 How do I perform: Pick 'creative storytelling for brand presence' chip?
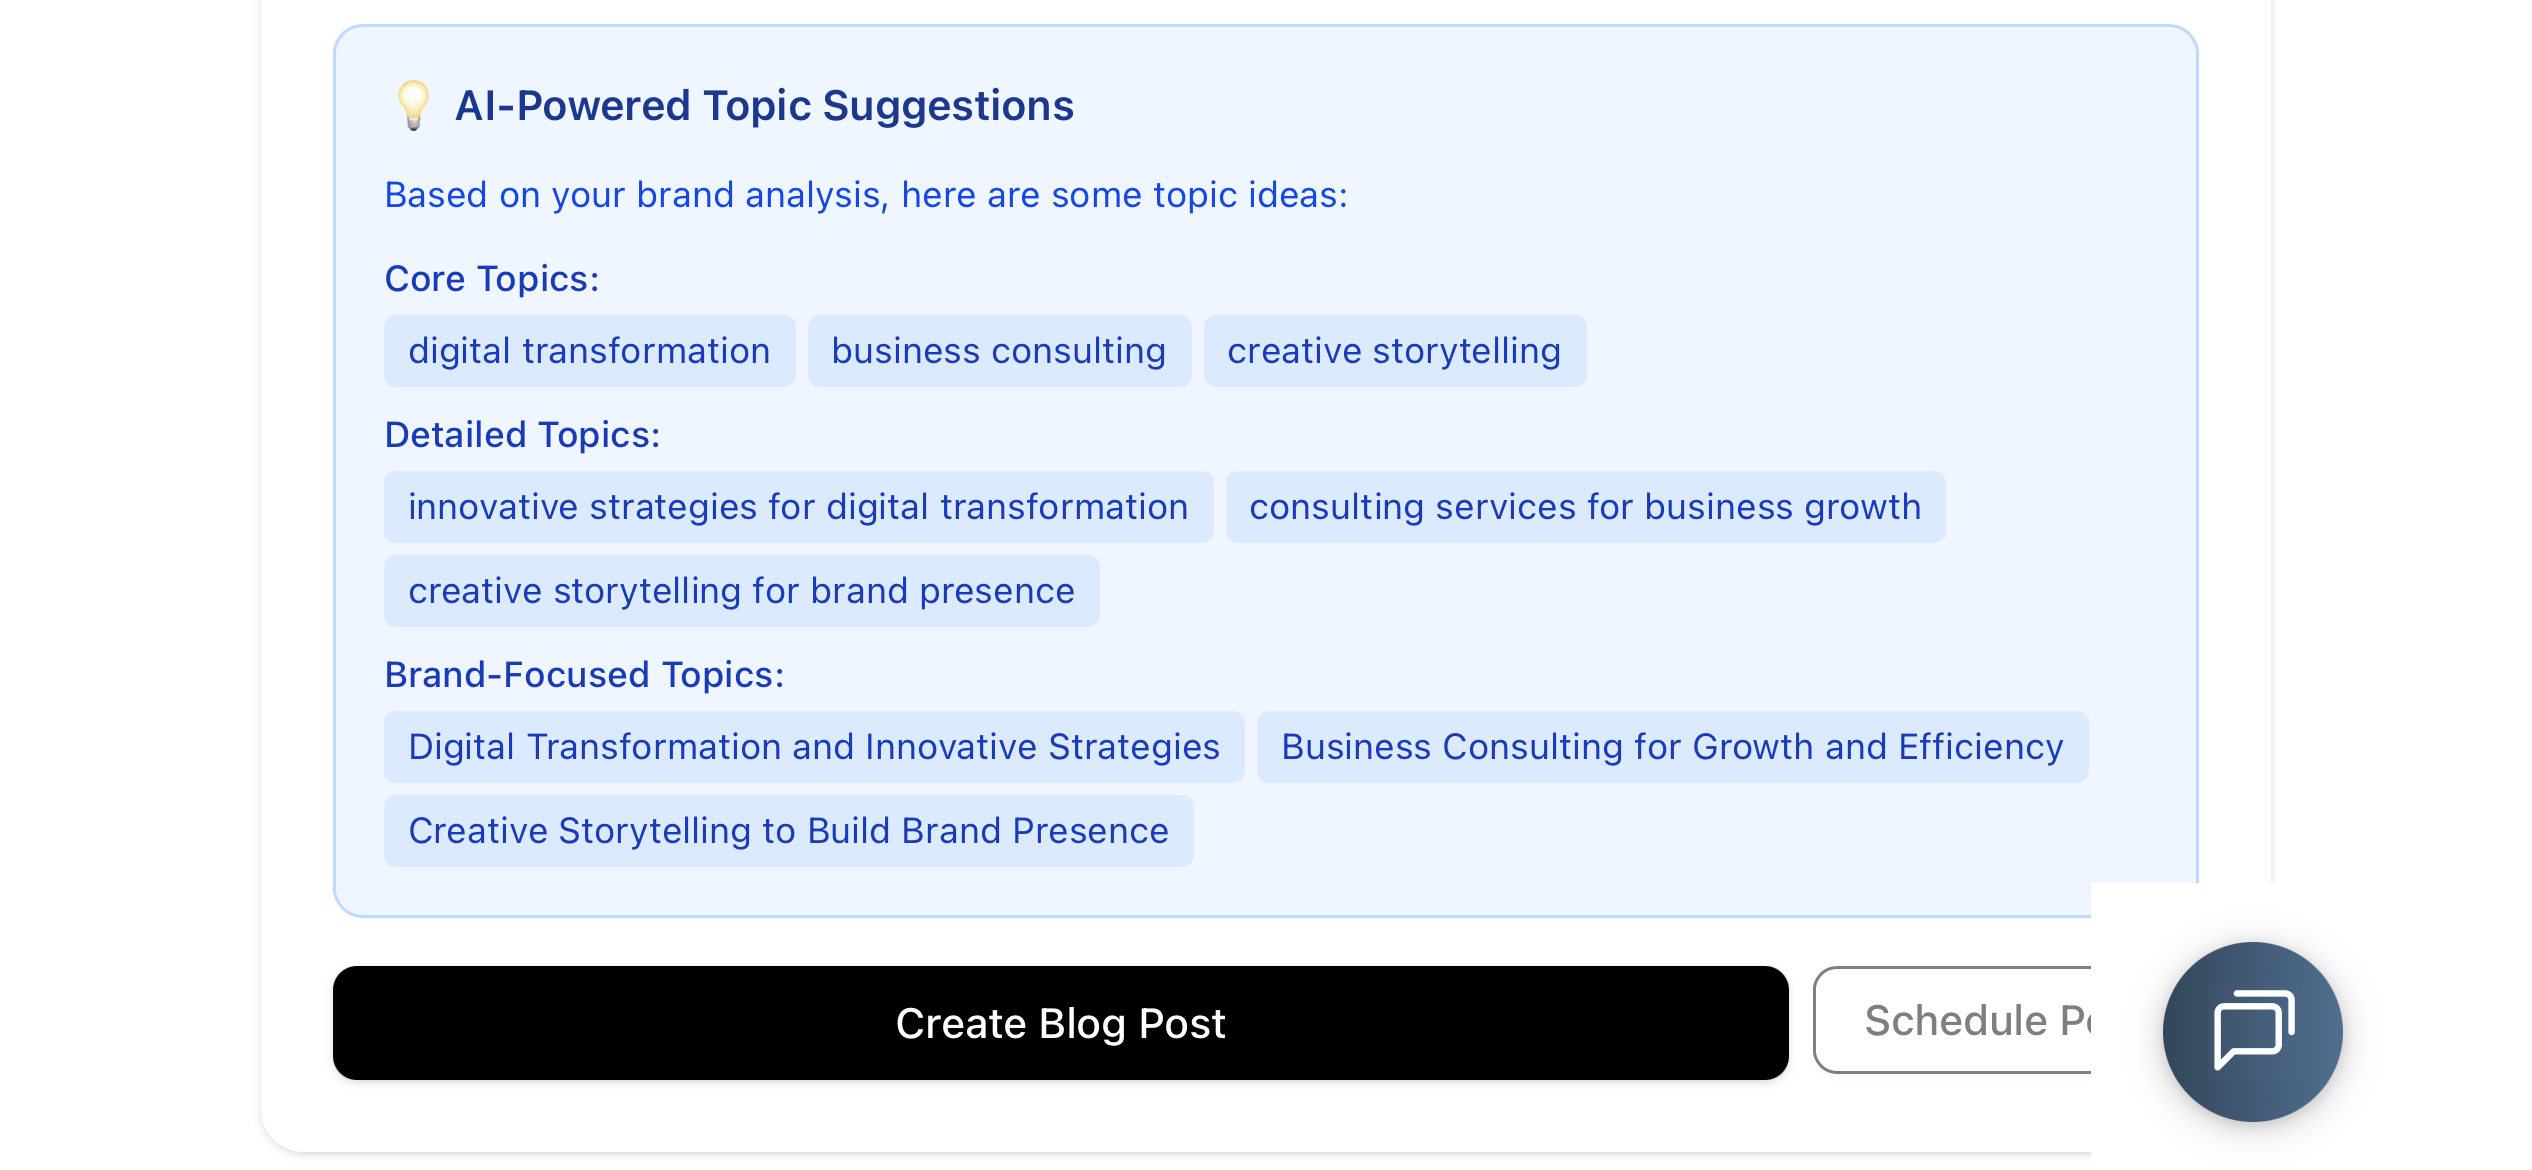coord(741,591)
